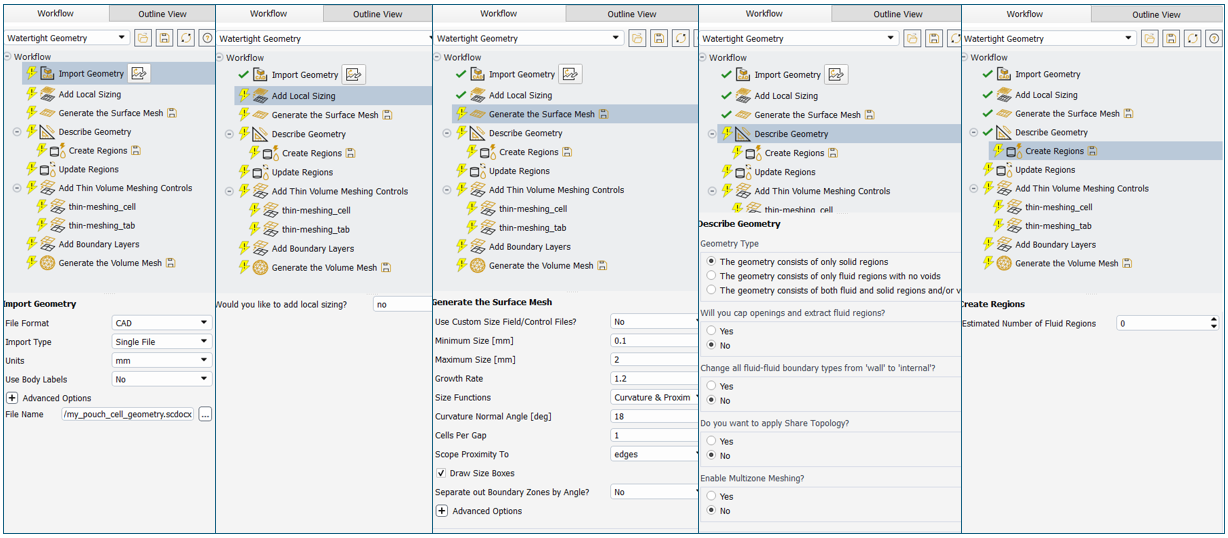Update Regions icon in Add Local Sizing panel tree

260,172
